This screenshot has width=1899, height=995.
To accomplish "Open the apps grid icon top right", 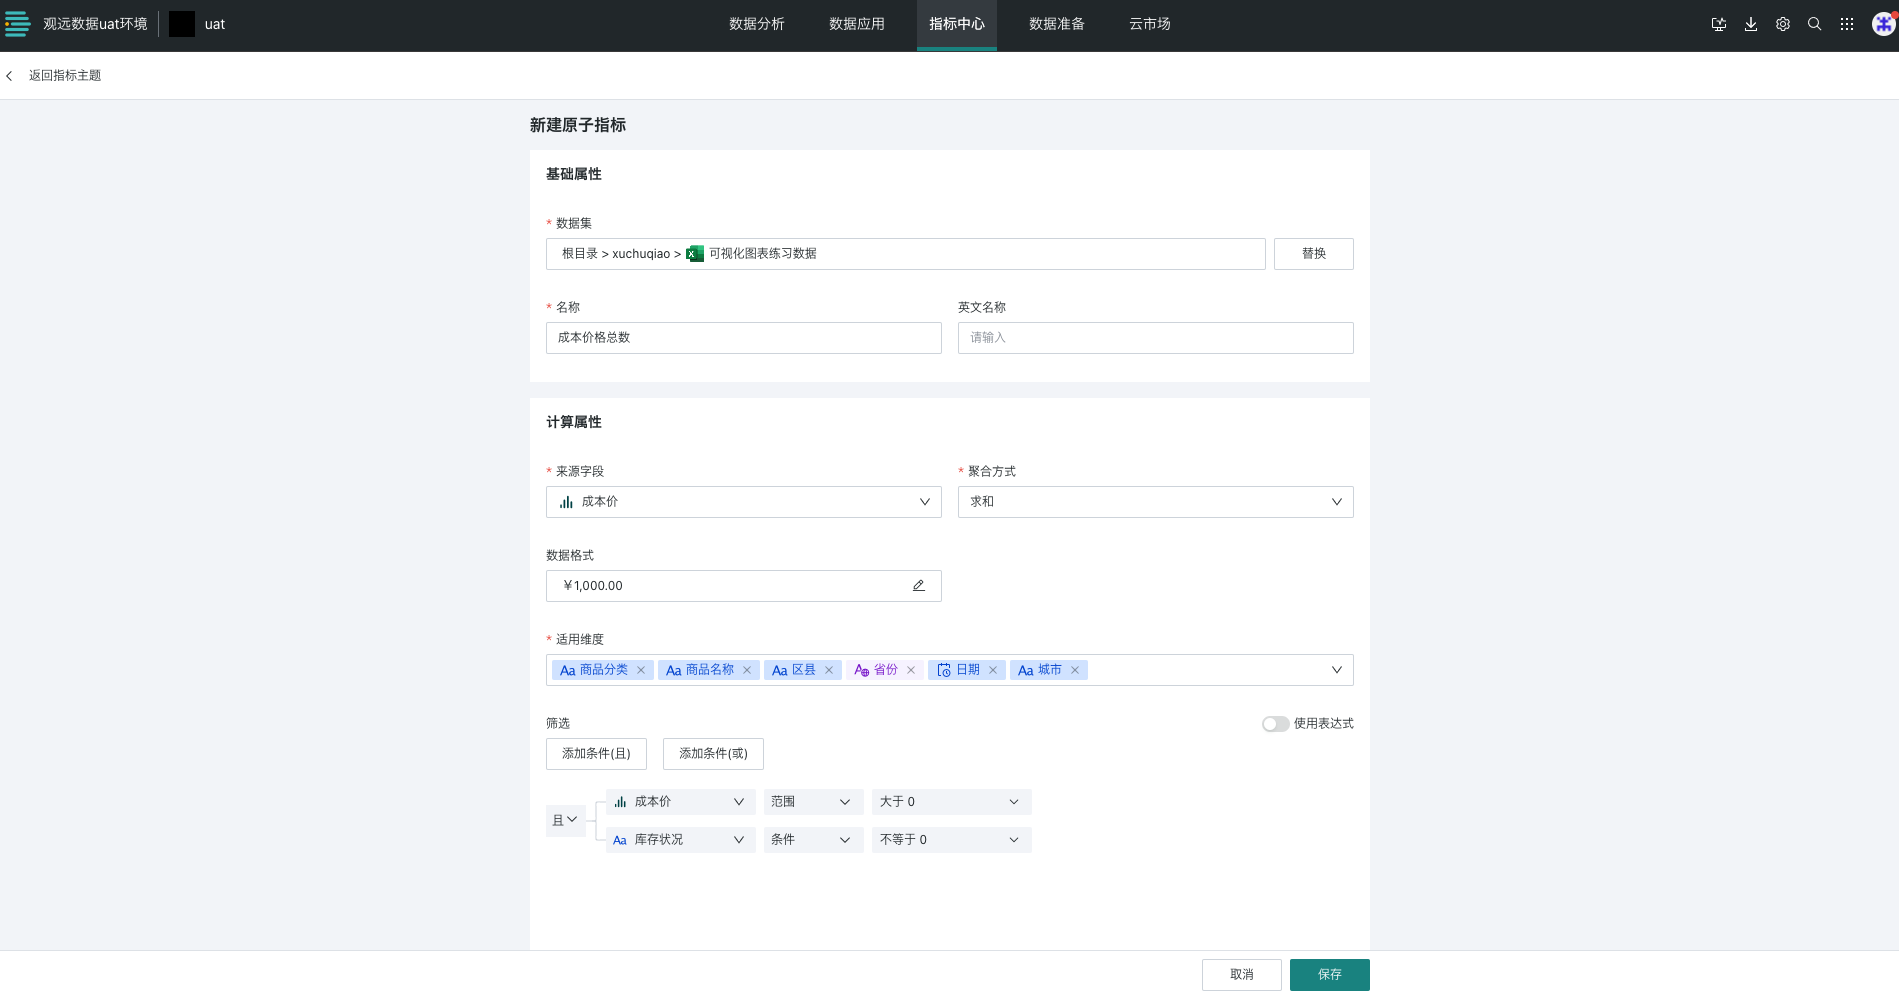I will [x=1846, y=23].
